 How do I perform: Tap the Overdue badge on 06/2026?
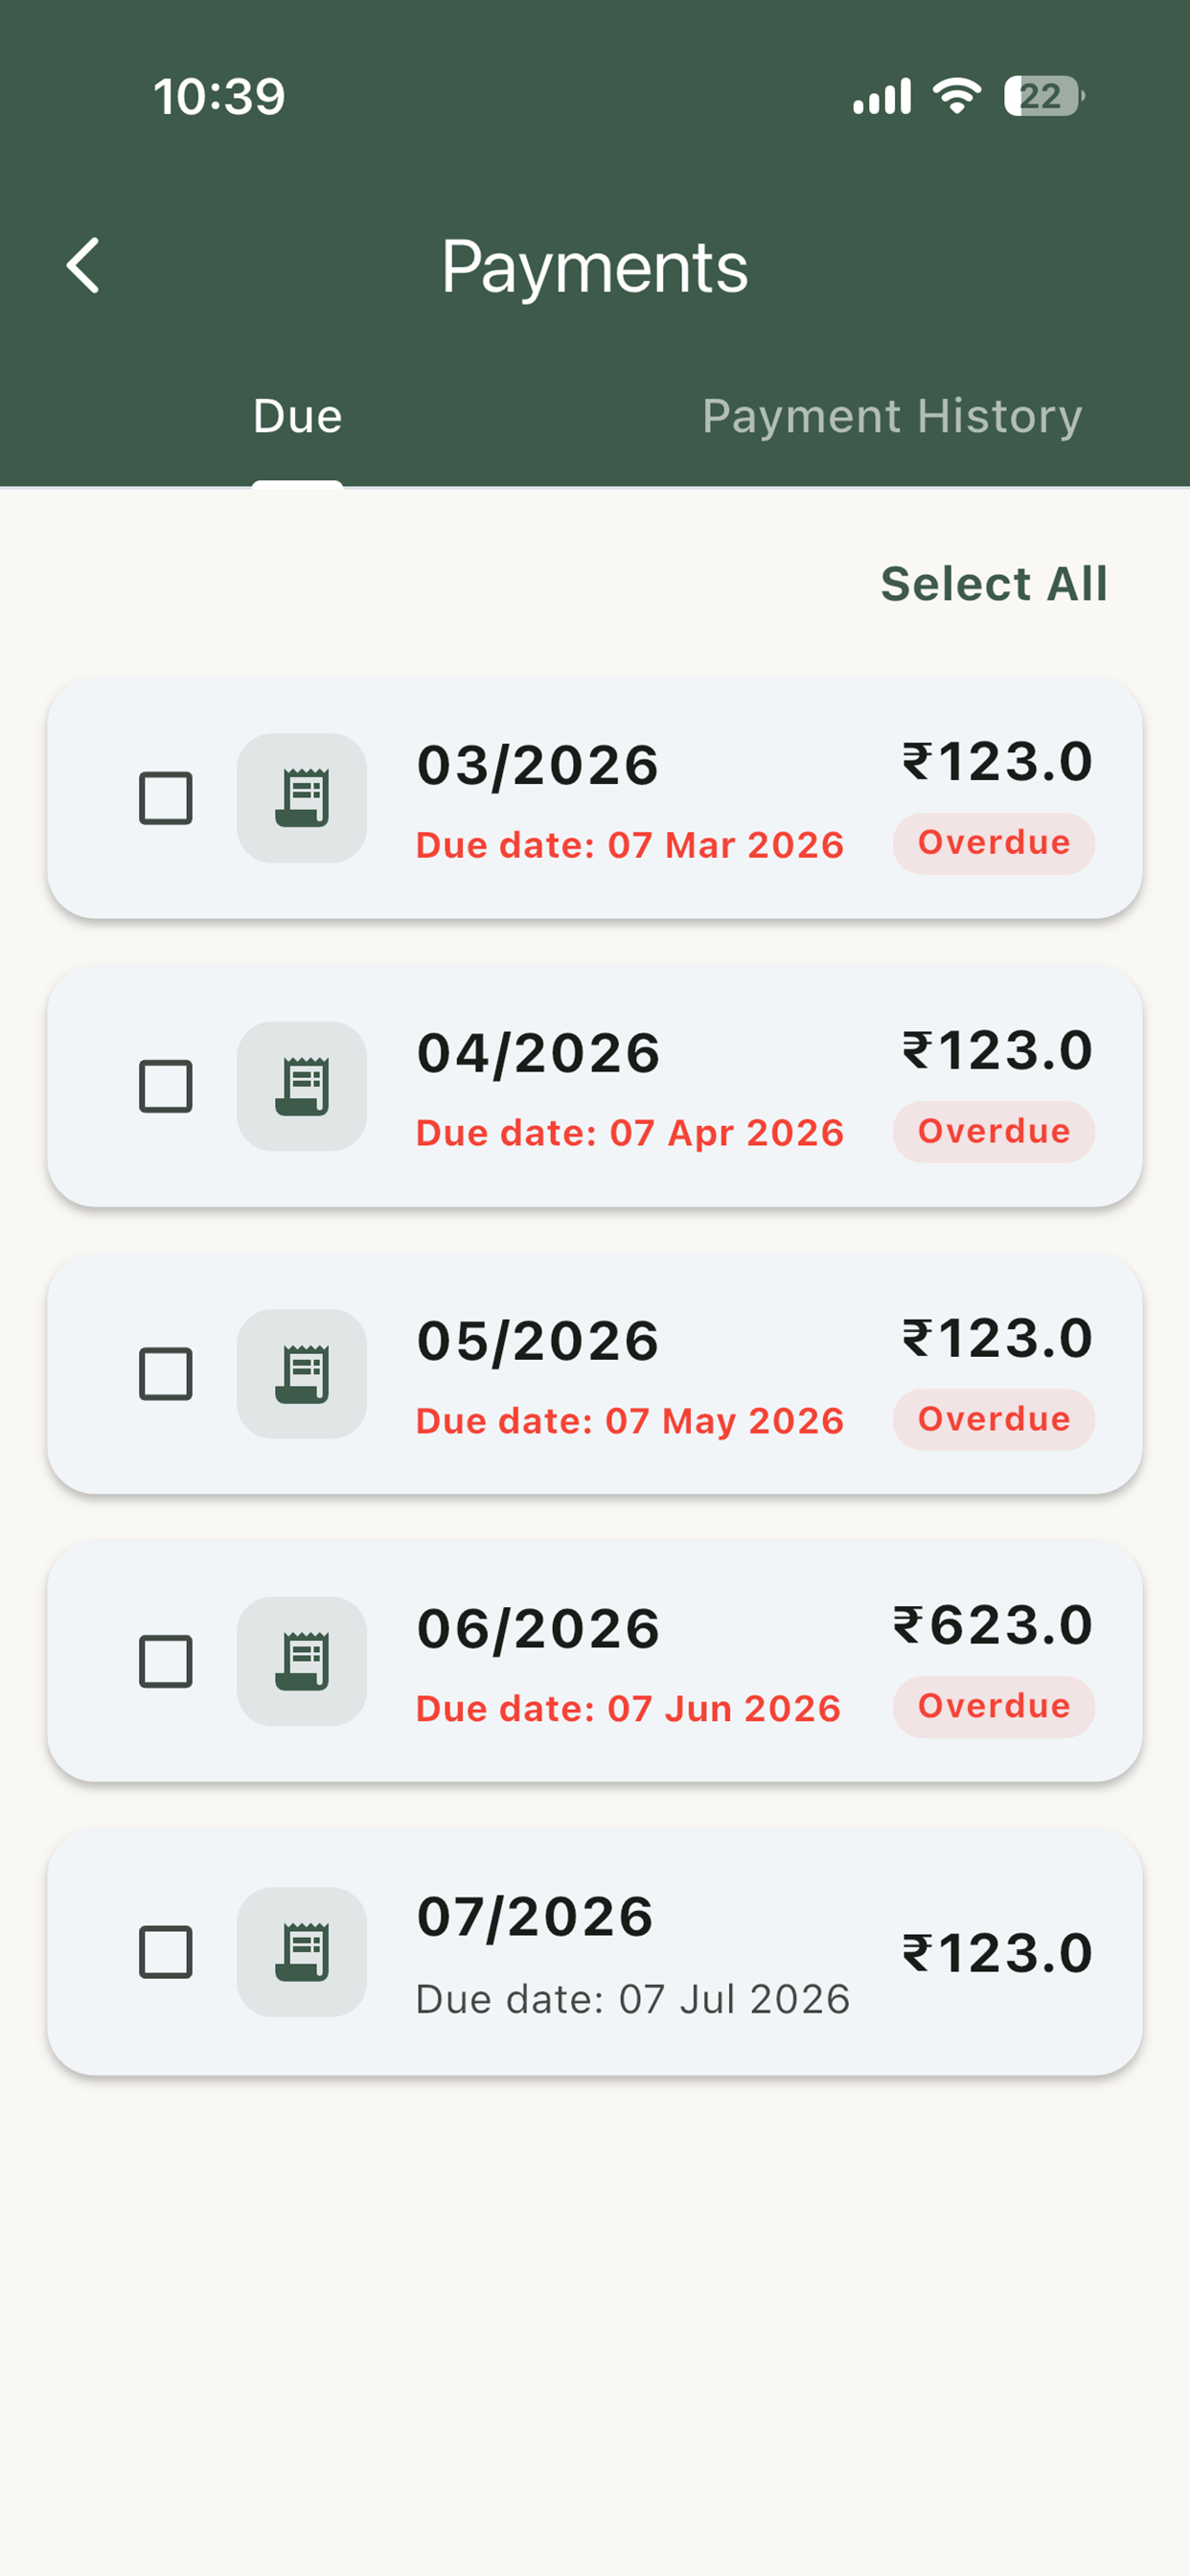994,1706
